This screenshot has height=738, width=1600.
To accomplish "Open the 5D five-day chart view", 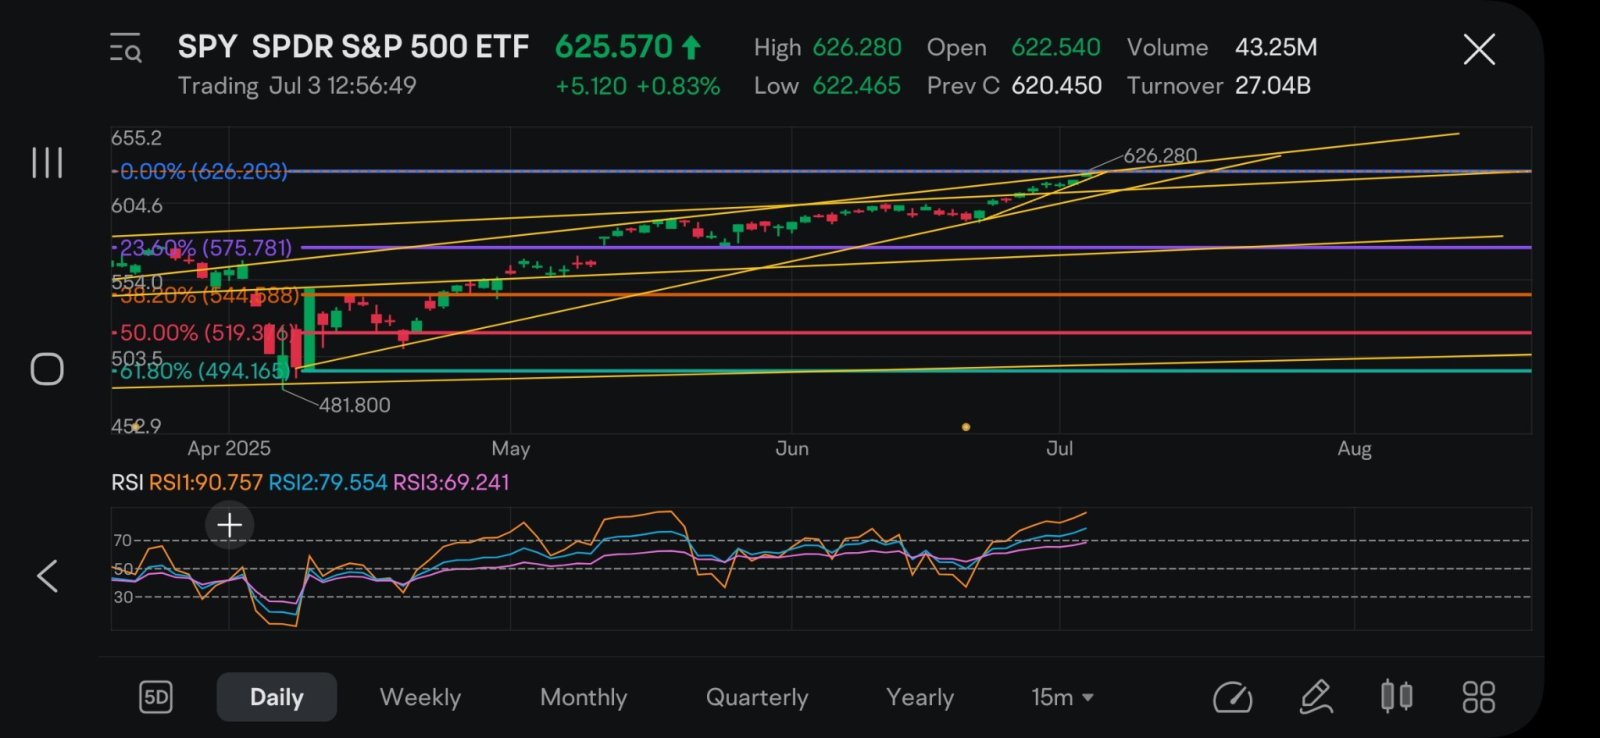I will tap(156, 697).
